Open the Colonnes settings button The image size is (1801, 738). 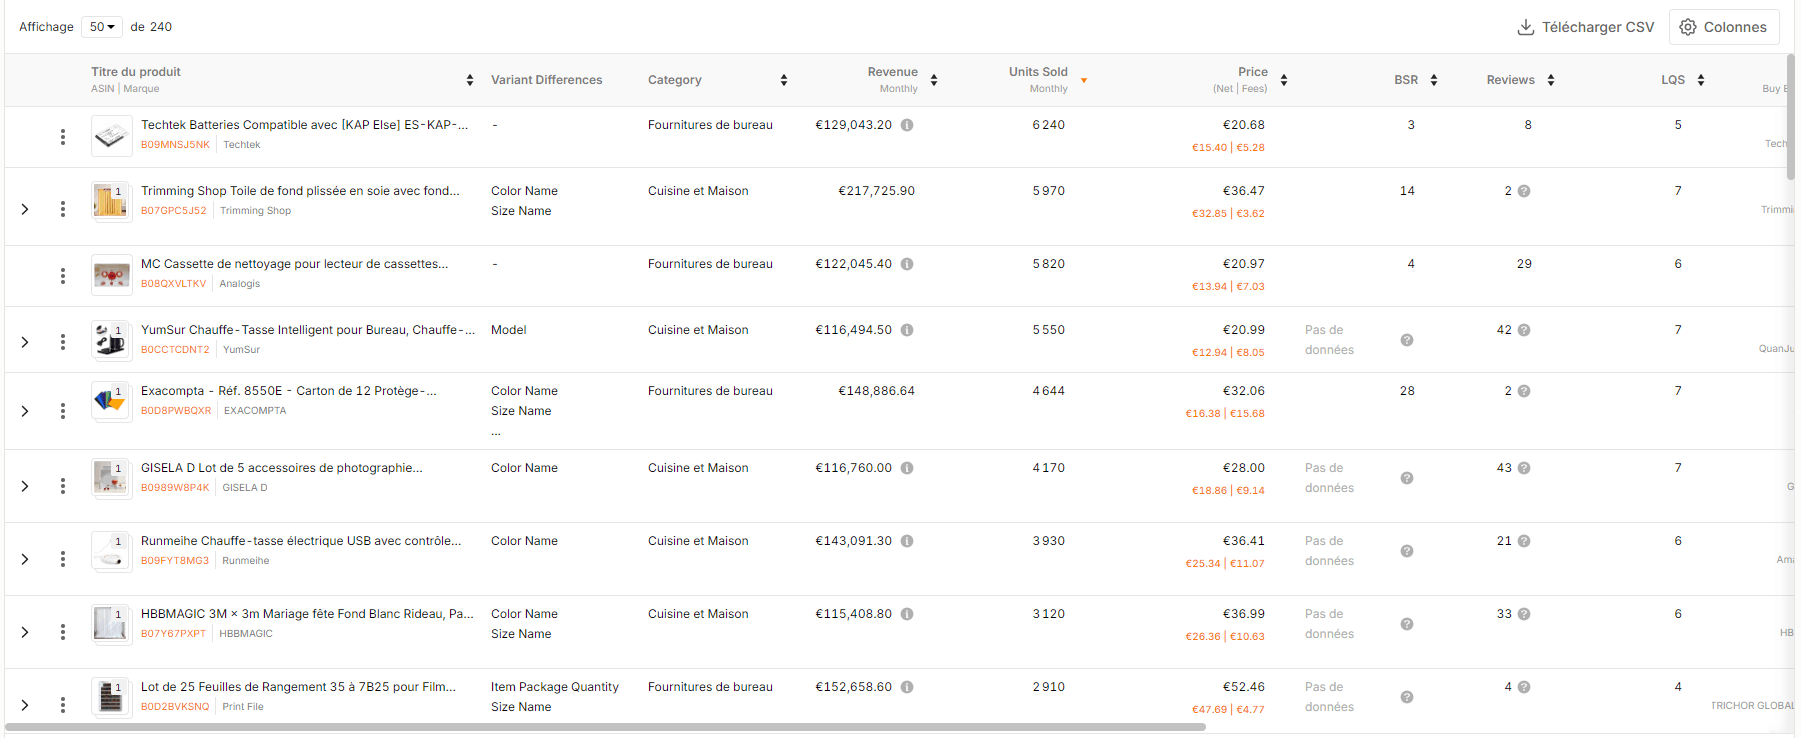[1723, 27]
